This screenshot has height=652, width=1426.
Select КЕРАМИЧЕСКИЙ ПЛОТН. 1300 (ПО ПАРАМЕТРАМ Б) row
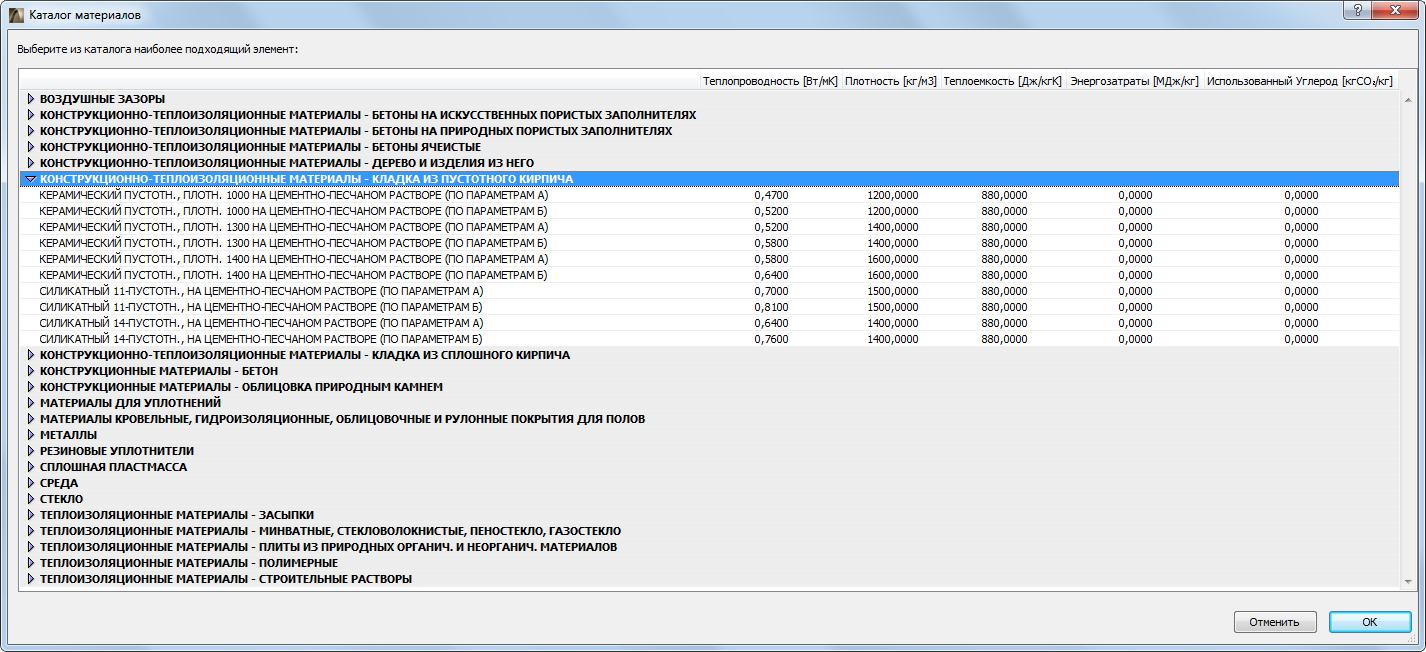[709, 243]
